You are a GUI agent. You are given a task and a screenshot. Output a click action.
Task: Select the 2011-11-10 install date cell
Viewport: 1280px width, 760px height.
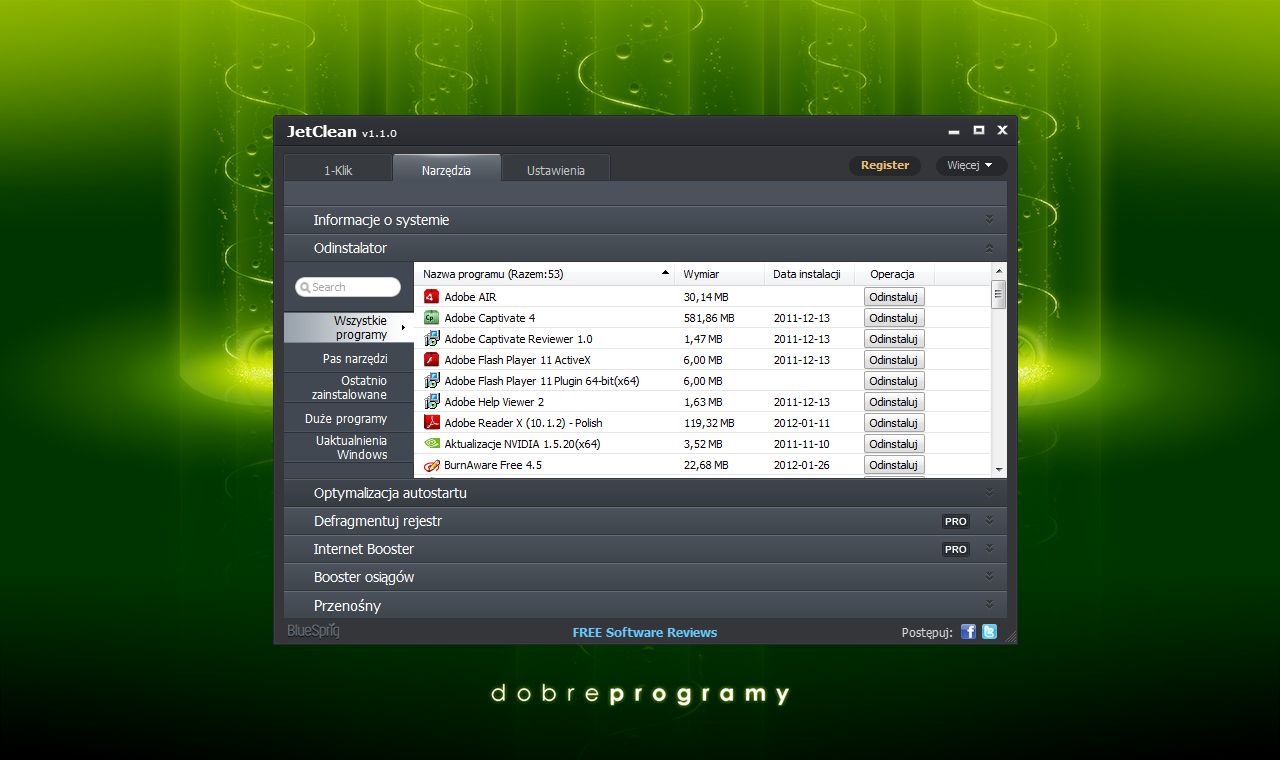(802, 444)
